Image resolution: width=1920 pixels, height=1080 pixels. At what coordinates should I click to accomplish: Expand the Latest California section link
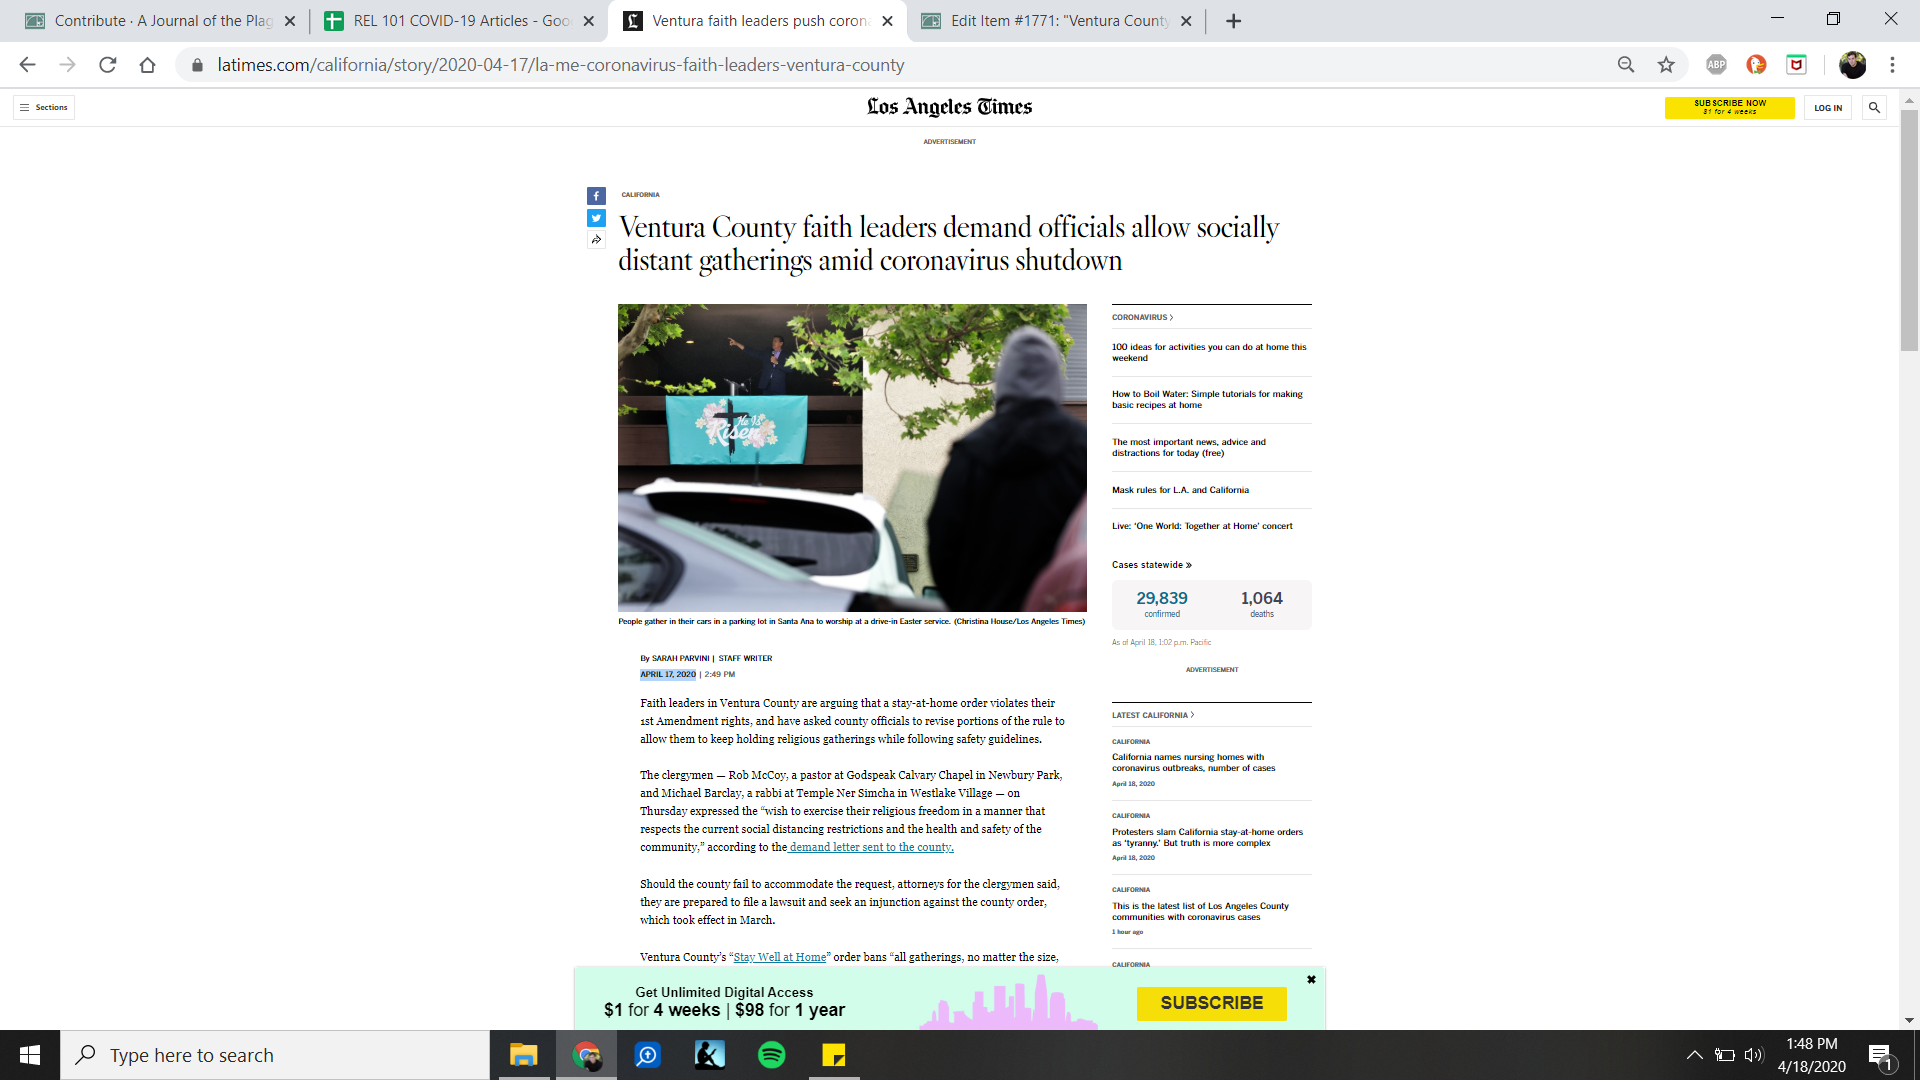pos(1152,715)
